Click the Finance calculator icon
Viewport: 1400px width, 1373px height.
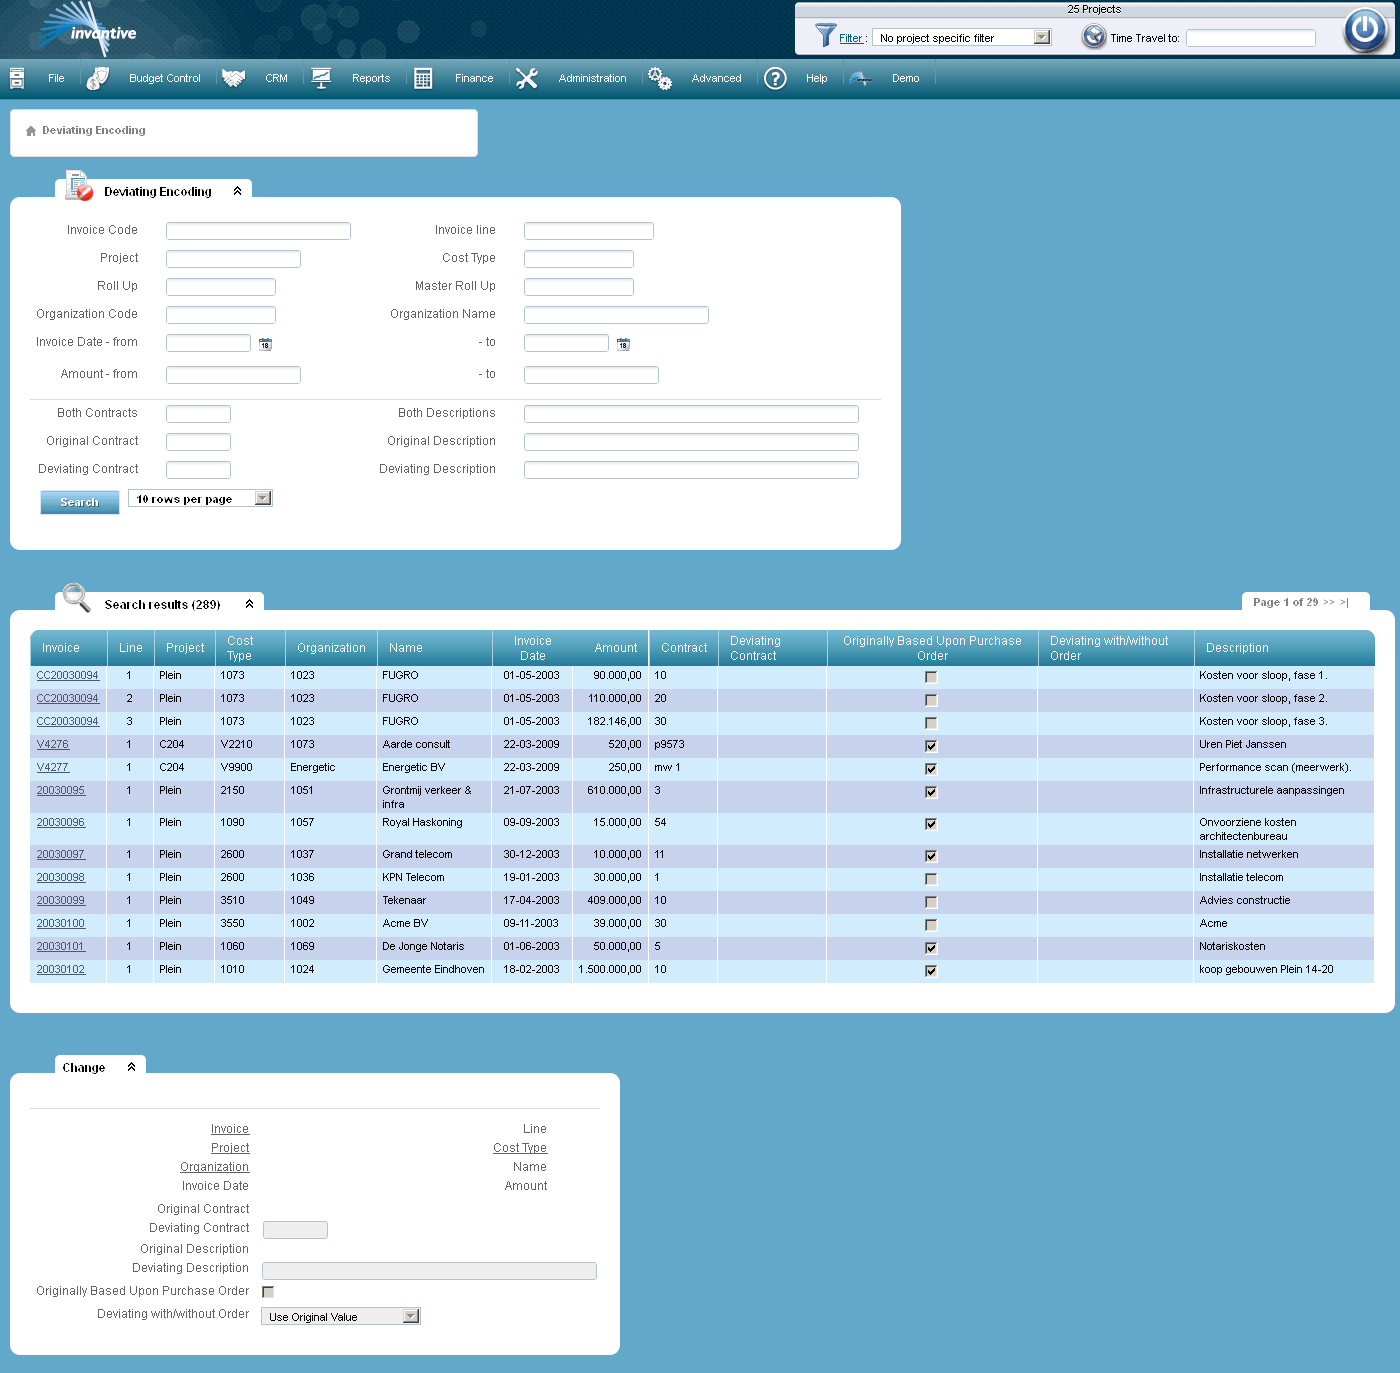click(422, 77)
